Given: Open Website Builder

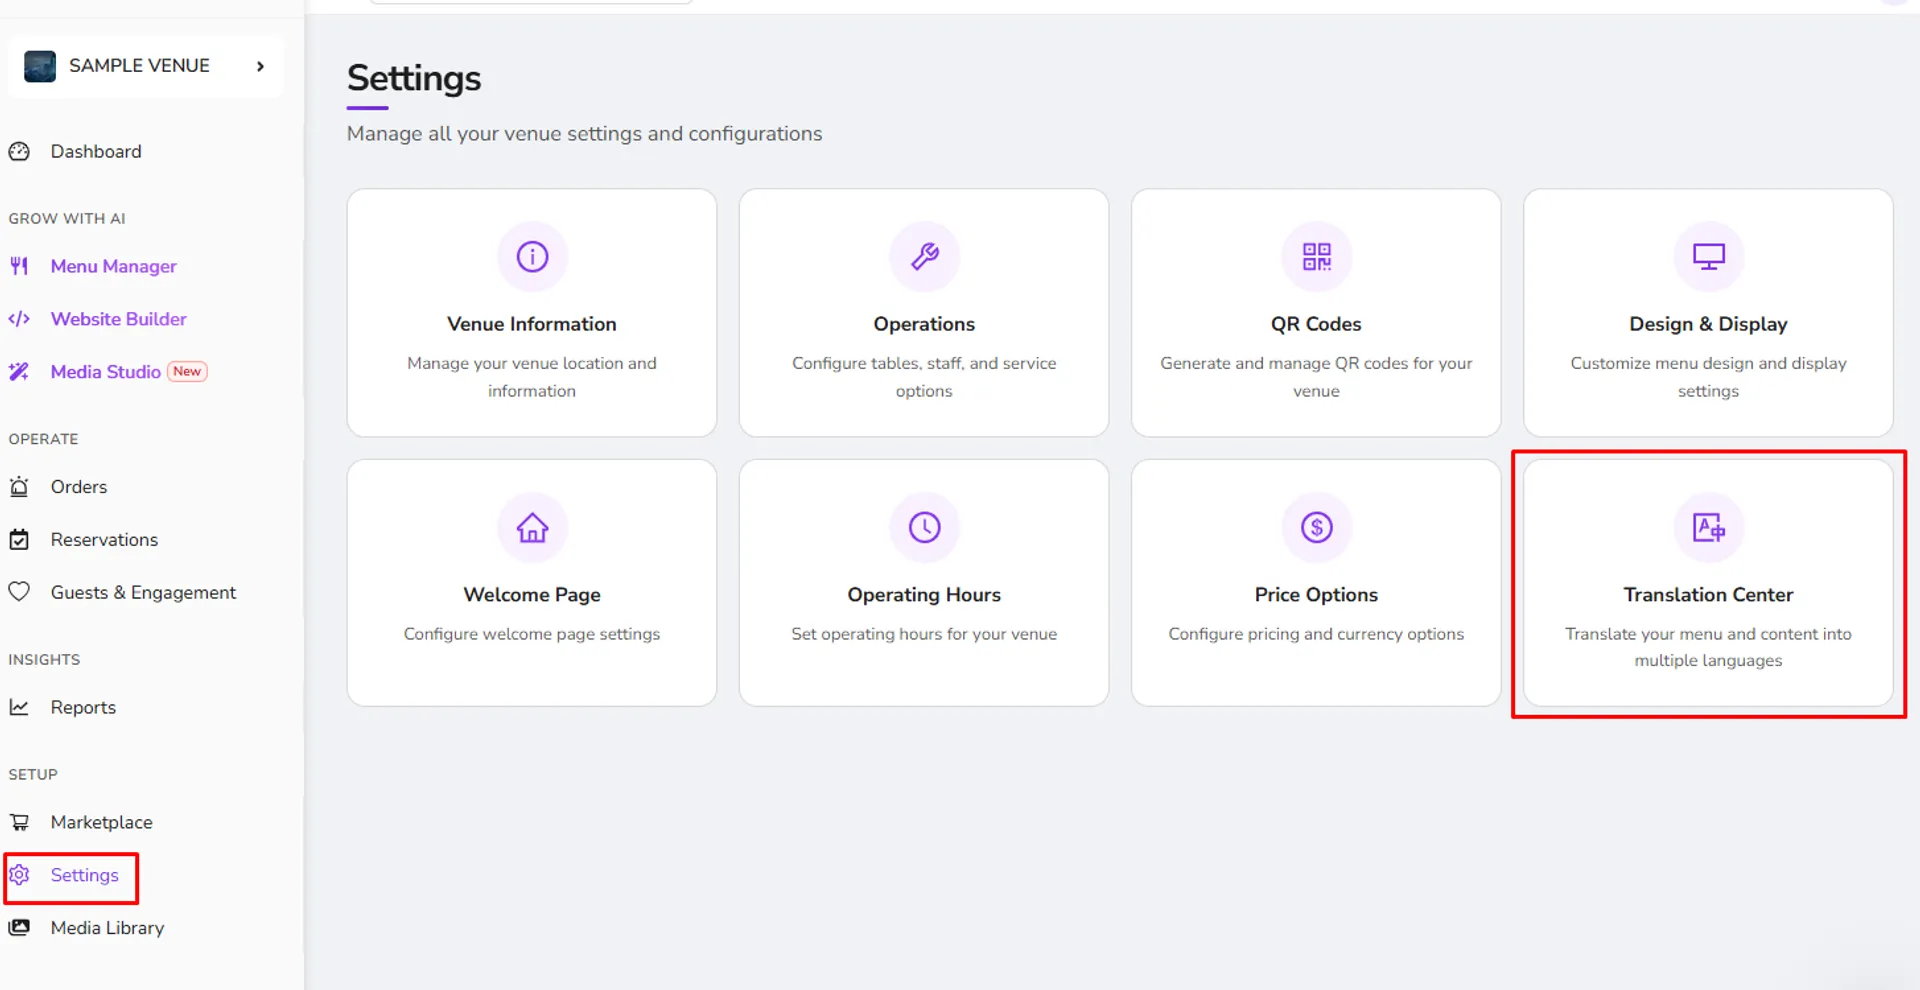Looking at the screenshot, I should [x=119, y=319].
